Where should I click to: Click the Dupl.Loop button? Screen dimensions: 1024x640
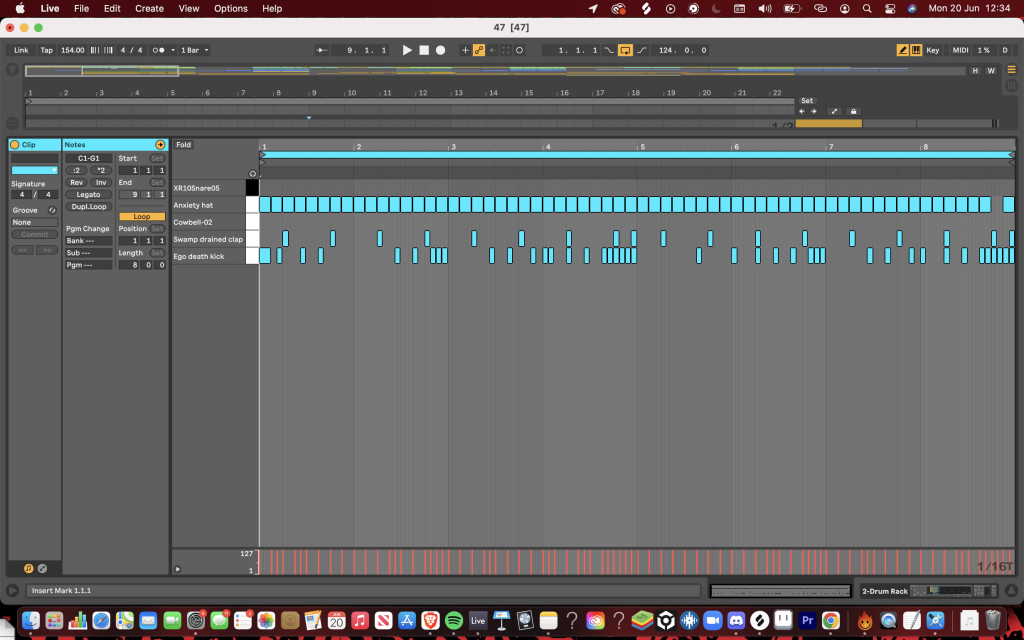[x=89, y=207]
